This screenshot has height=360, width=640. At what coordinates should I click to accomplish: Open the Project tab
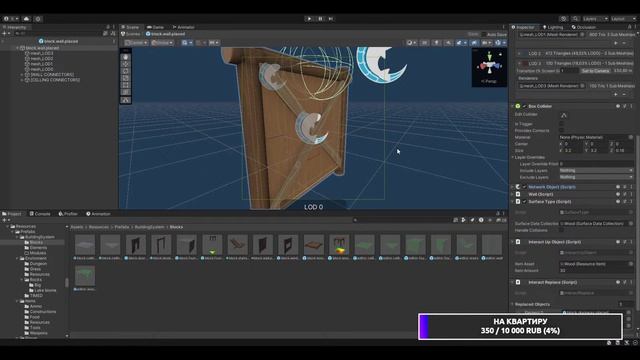pos(12,214)
